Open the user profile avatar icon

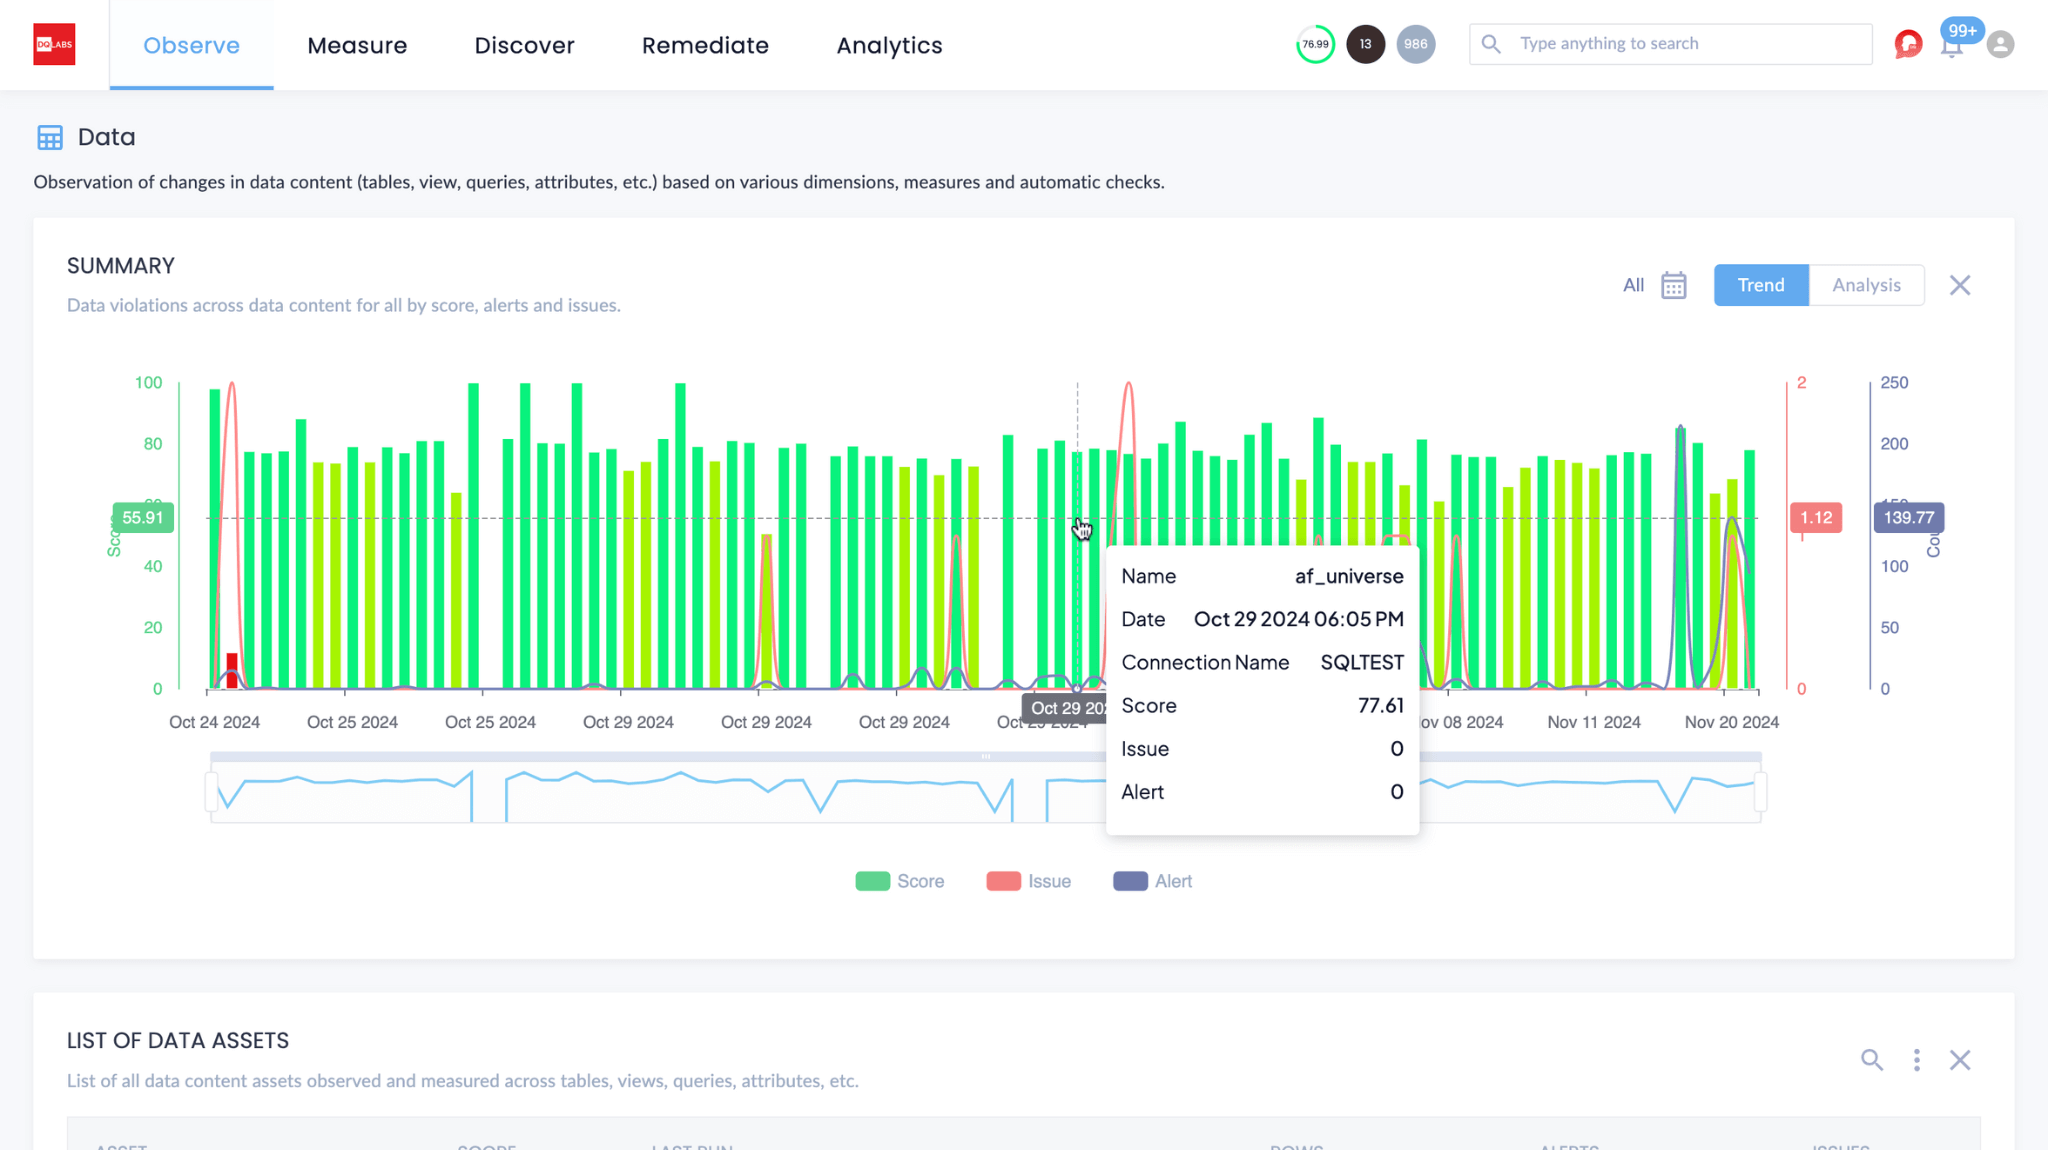click(x=2001, y=44)
